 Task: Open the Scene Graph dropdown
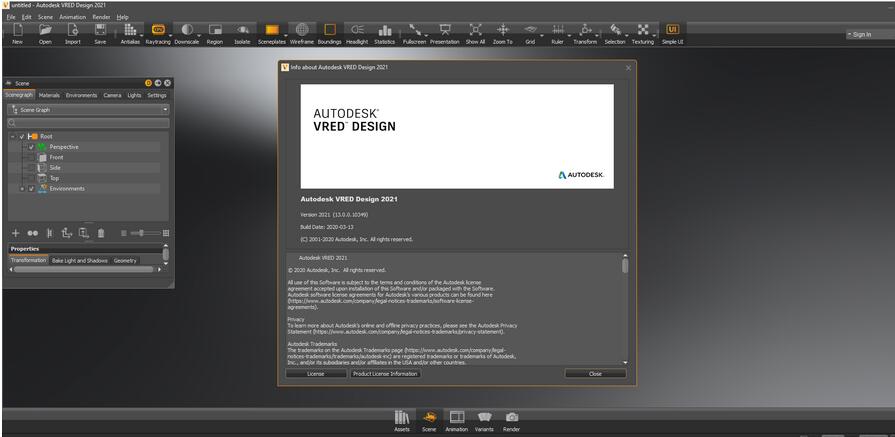point(88,110)
